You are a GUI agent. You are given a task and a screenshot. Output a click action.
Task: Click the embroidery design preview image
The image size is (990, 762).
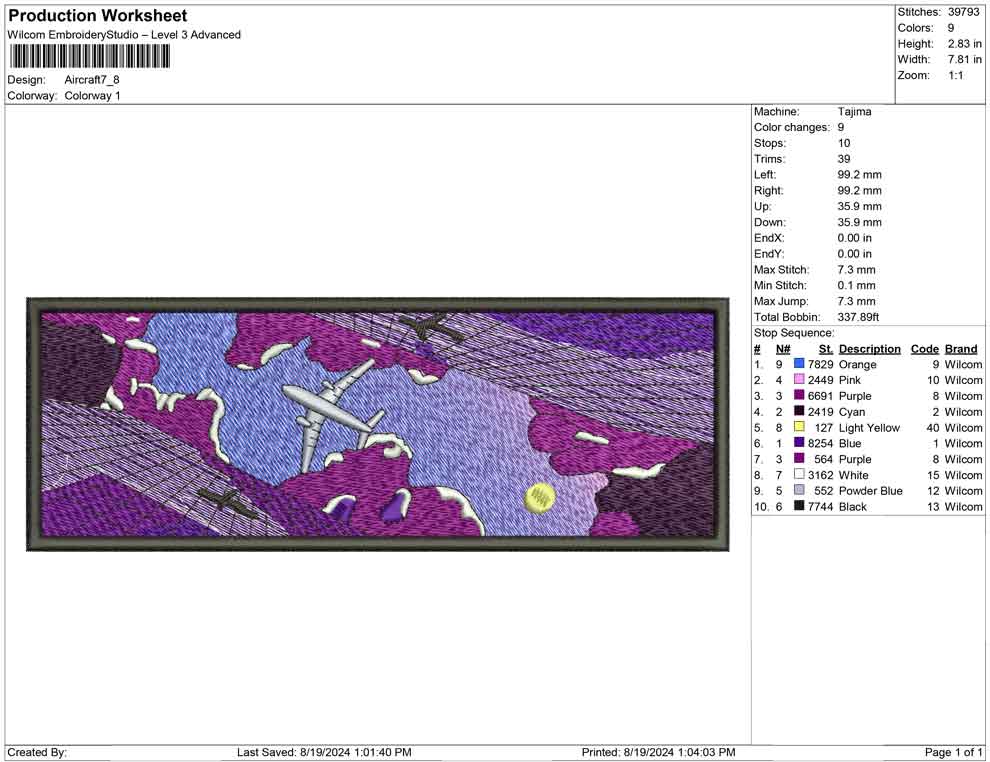[378, 424]
